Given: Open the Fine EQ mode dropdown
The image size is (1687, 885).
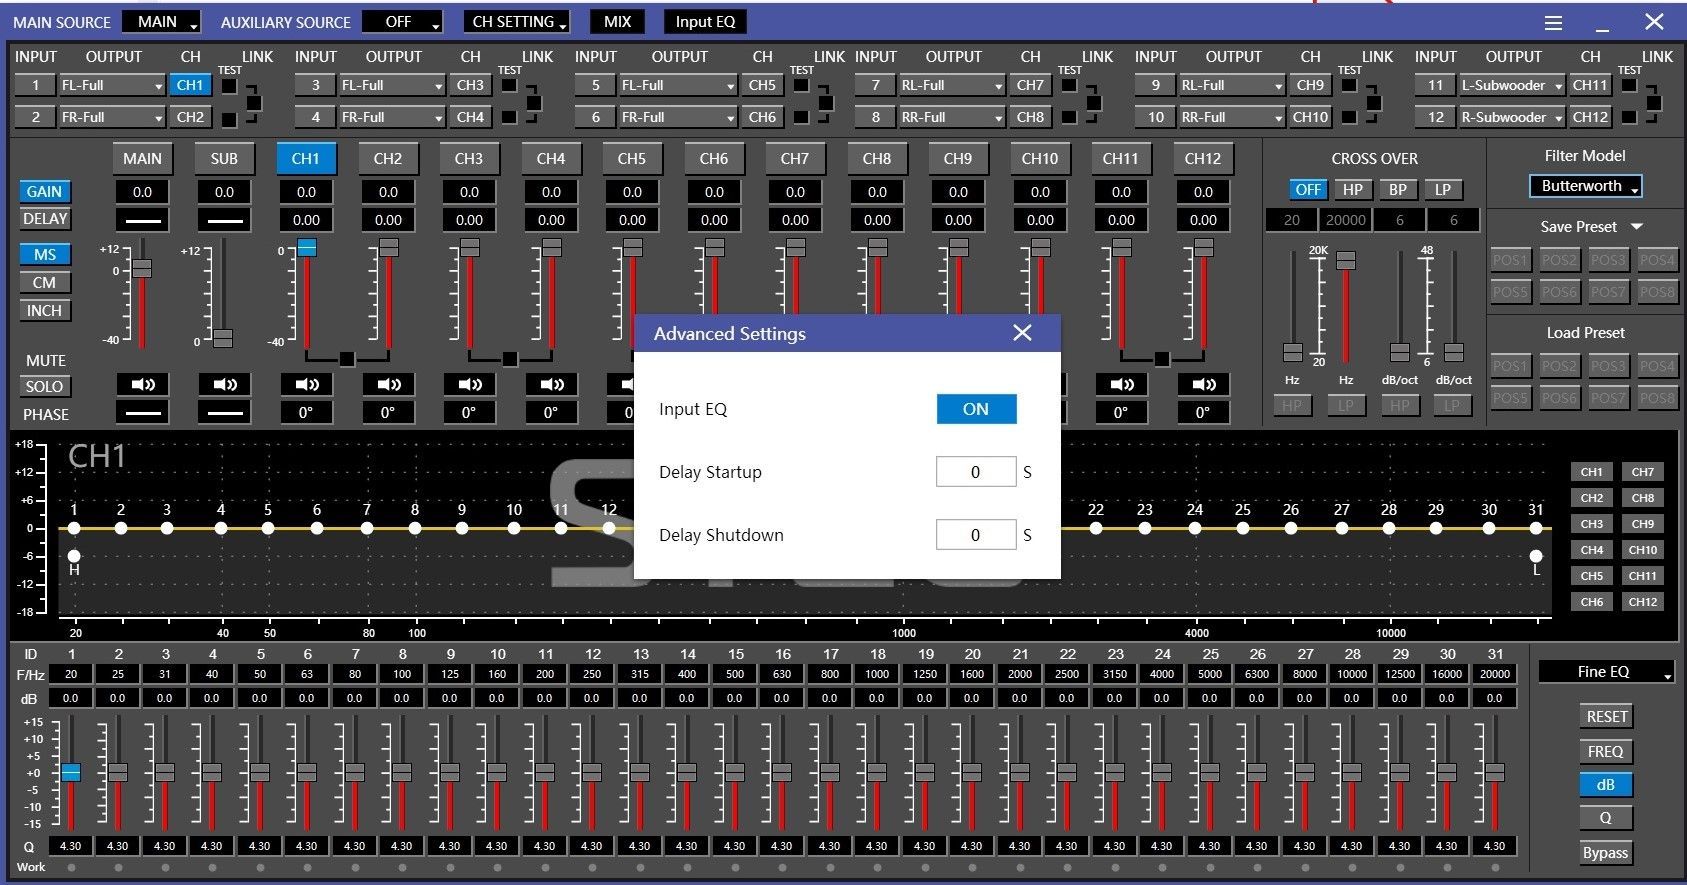Looking at the screenshot, I should click(1606, 672).
